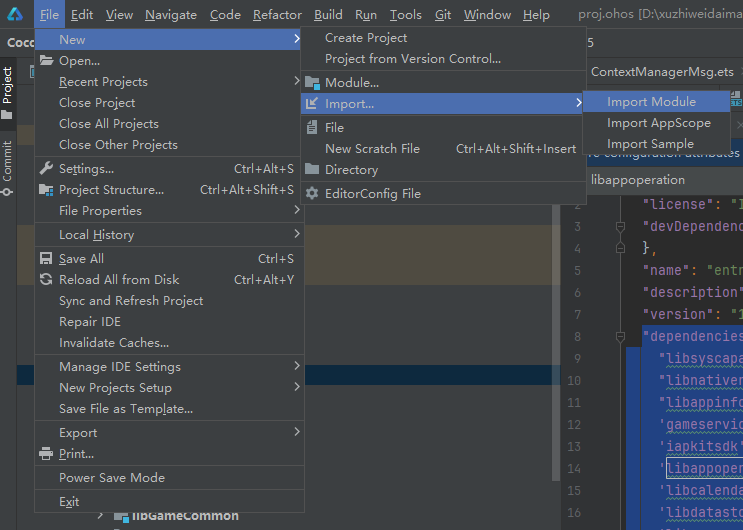Image resolution: width=743 pixels, height=530 pixels.
Task: Switch to ContextManagerMsg.ets editor tab
Action: coord(662,72)
